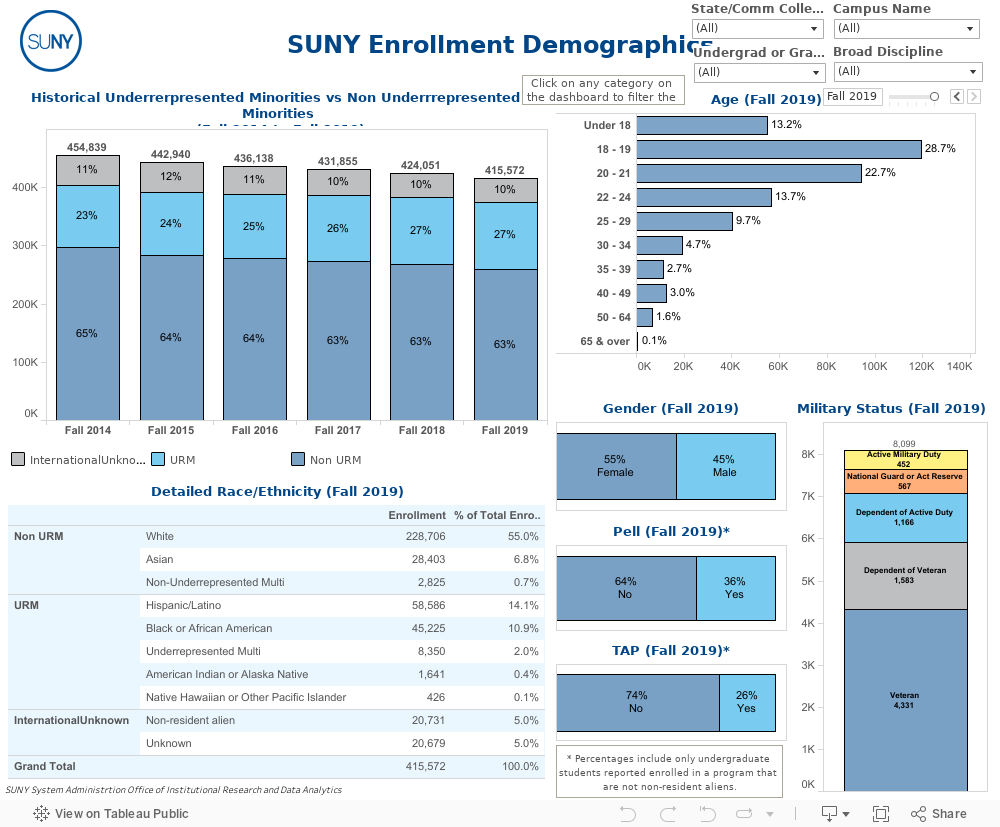Click the Hispanic/Latino row label
This screenshot has height=827, width=1000.
(x=184, y=605)
